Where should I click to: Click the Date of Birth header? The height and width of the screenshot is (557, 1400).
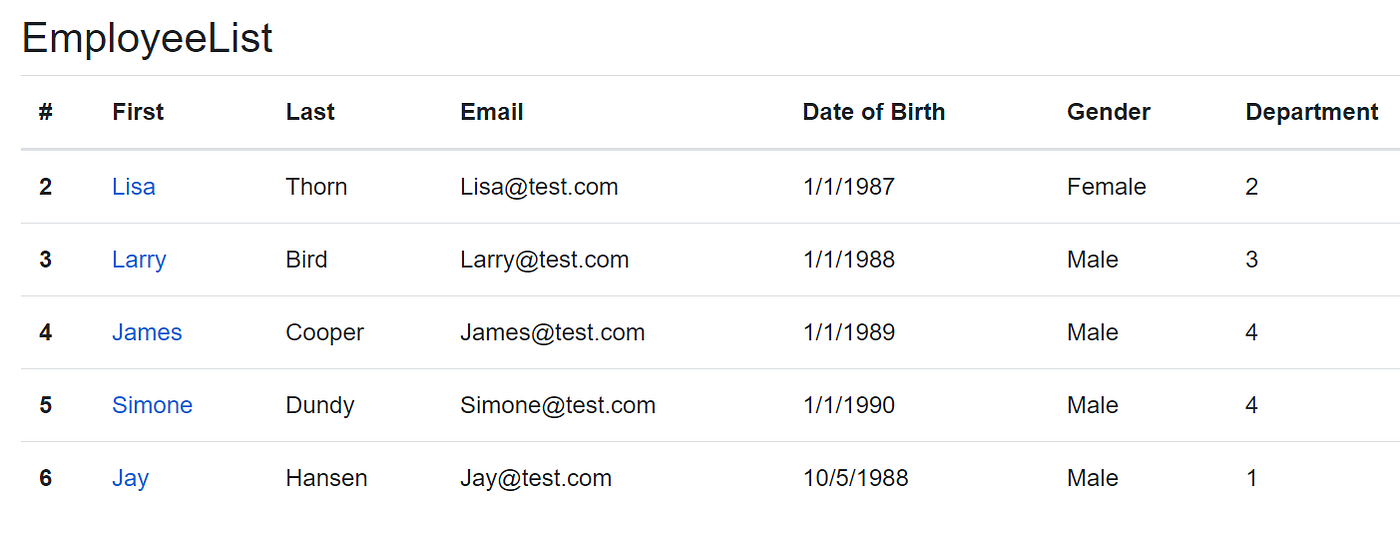click(x=874, y=112)
